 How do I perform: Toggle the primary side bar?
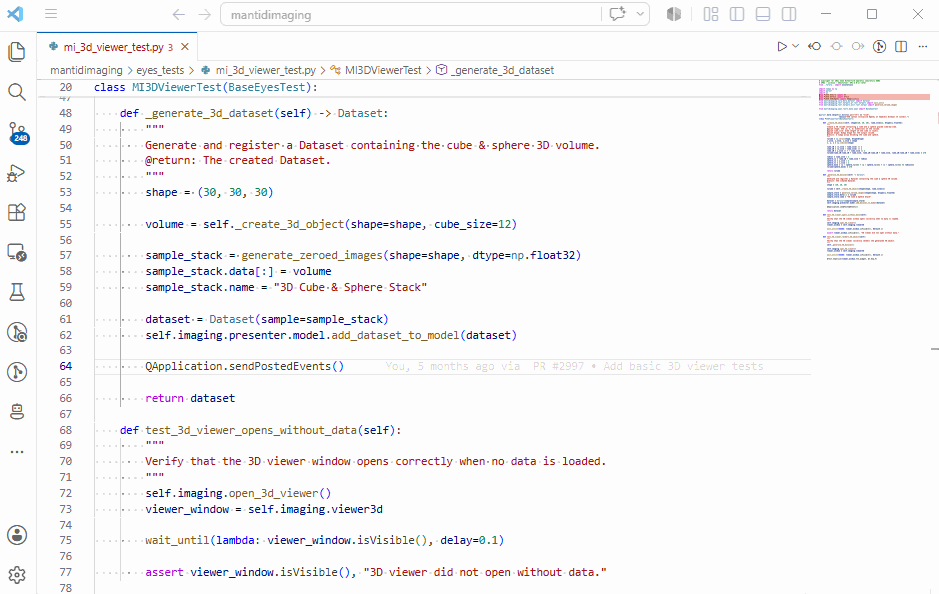[x=737, y=14]
